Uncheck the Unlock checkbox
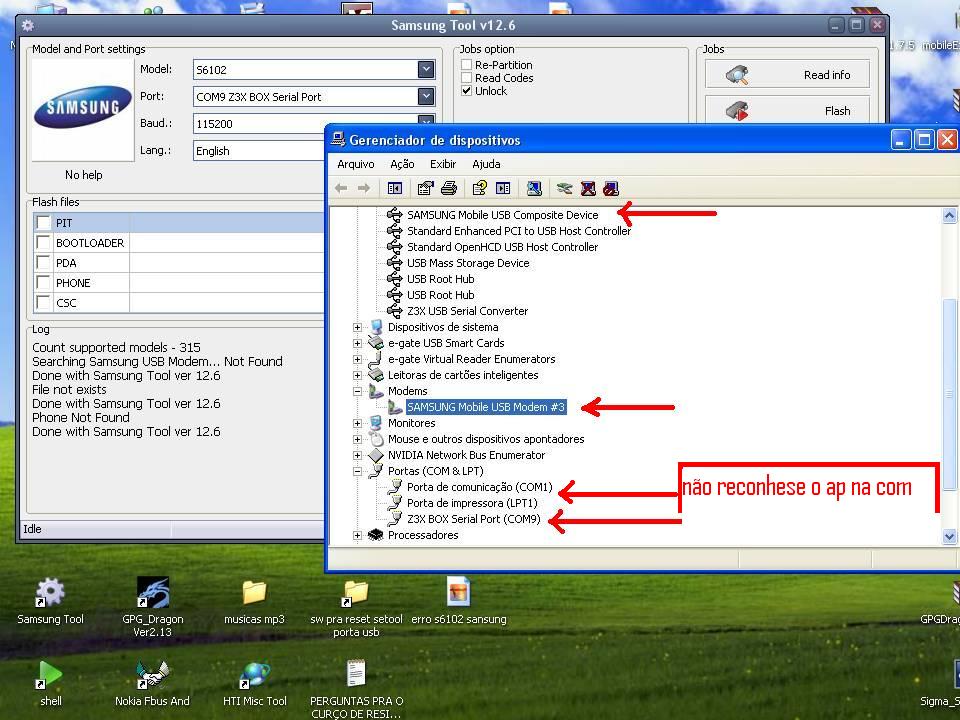 [x=467, y=91]
